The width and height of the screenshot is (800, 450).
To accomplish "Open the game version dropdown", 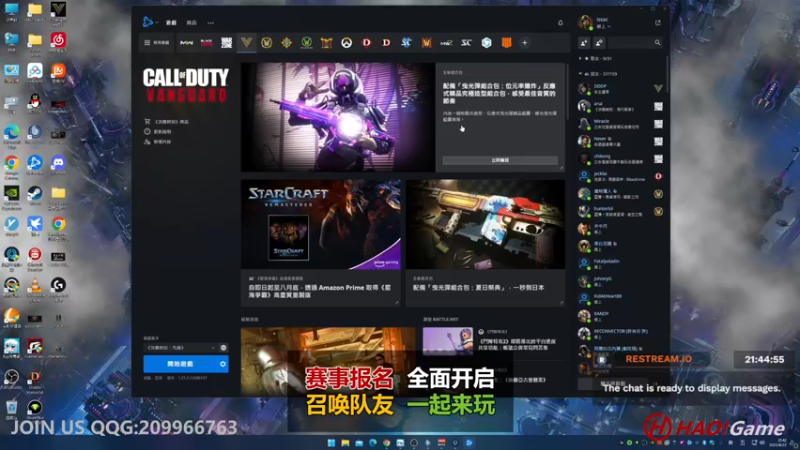I will click(x=181, y=348).
